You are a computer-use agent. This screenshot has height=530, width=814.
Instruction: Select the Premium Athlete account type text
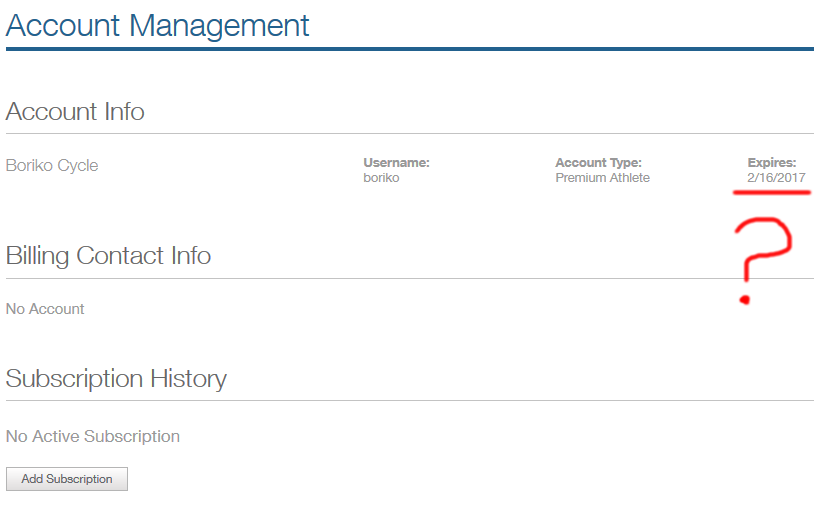(x=603, y=178)
